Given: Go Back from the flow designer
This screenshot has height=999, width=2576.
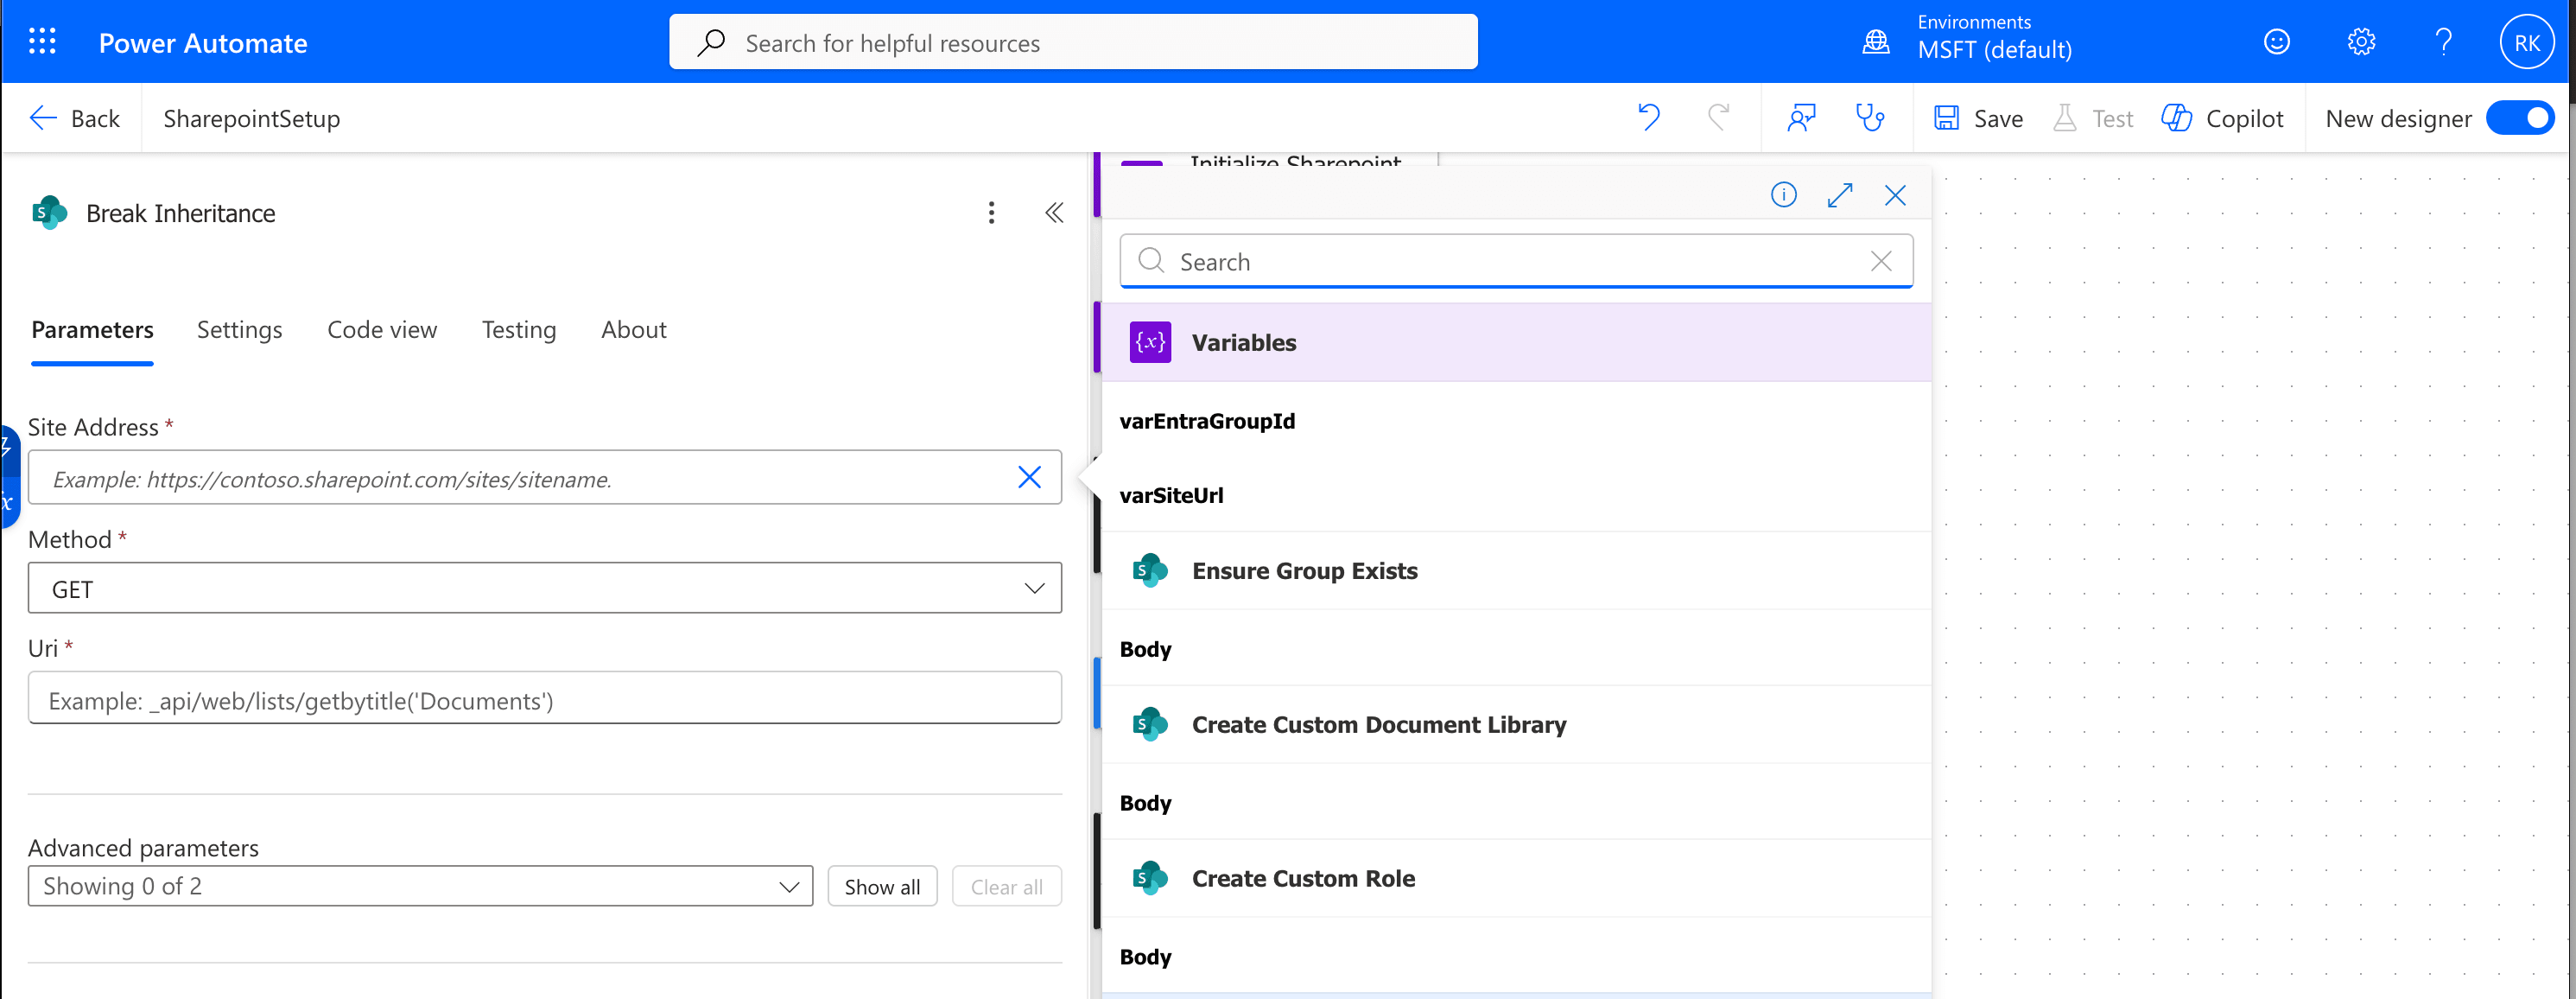Looking at the screenshot, I should [74, 118].
